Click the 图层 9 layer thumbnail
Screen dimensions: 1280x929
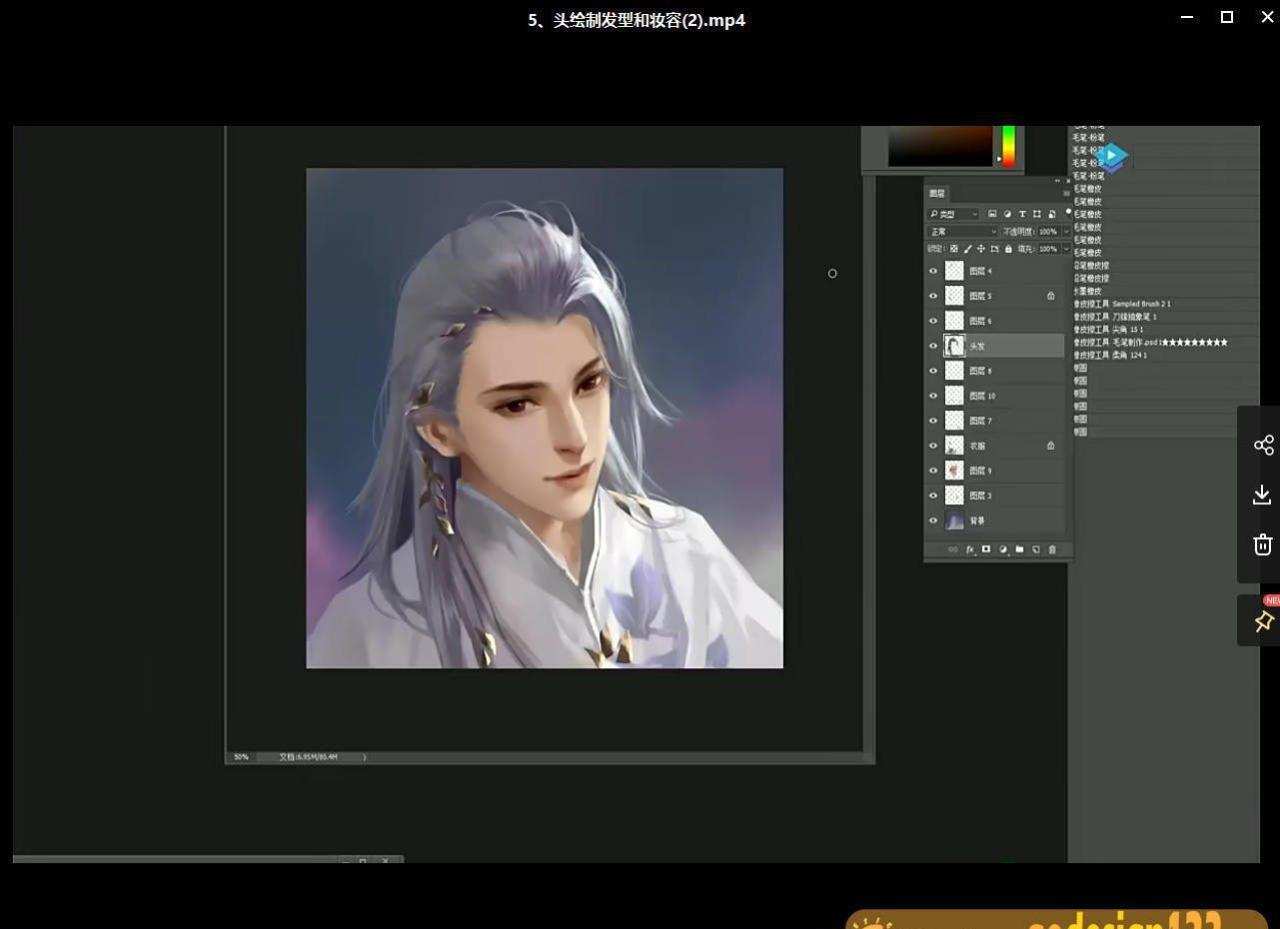coord(954,471)
